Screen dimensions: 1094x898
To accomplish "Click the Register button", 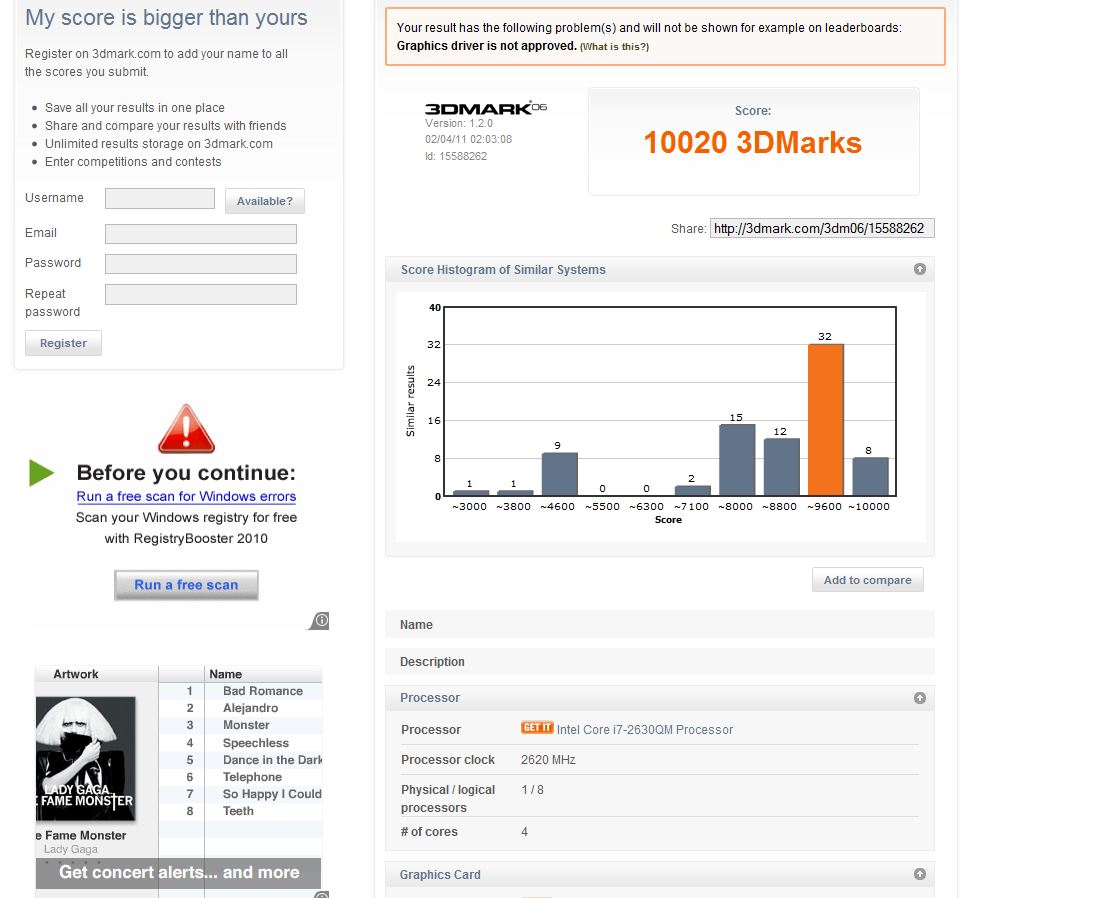I will pos(63,343).
